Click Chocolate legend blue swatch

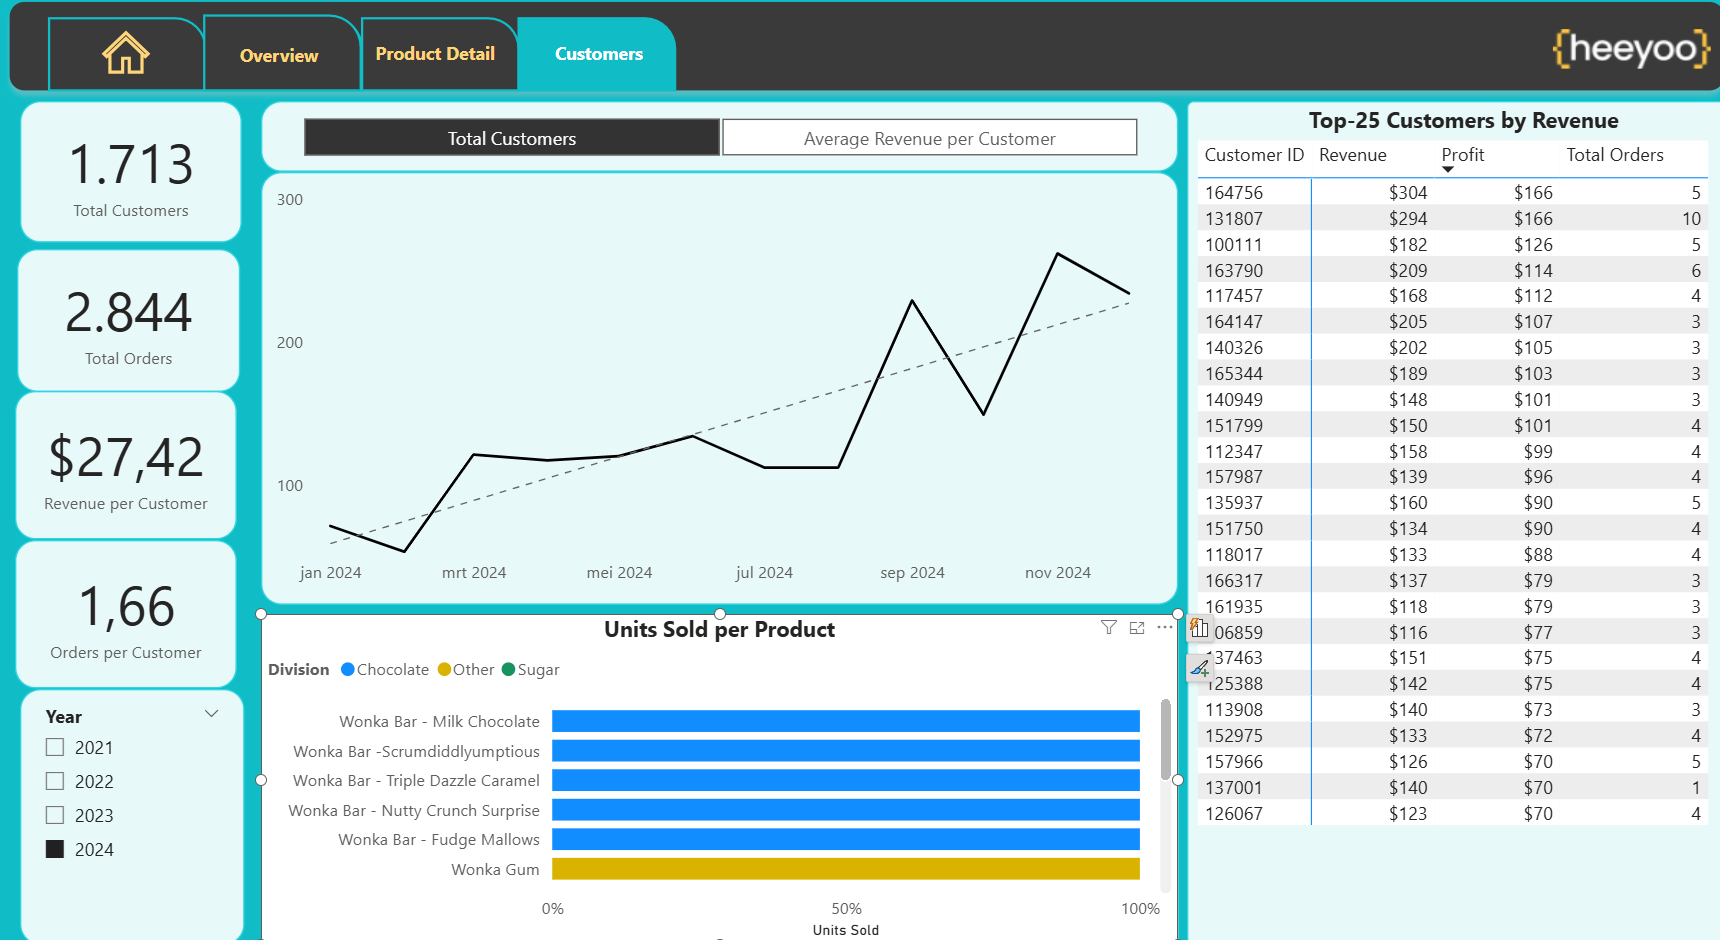point(348,669)
